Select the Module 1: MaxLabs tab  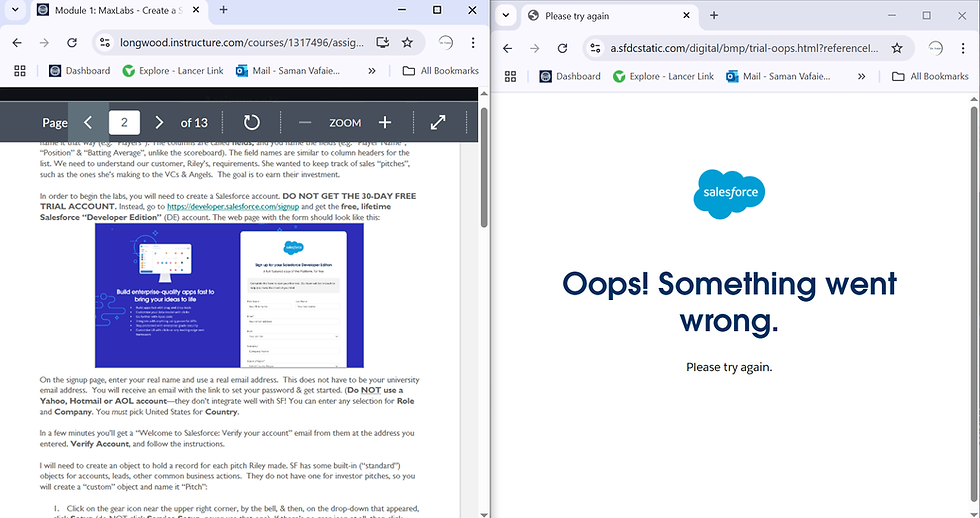tap(119, 10)
